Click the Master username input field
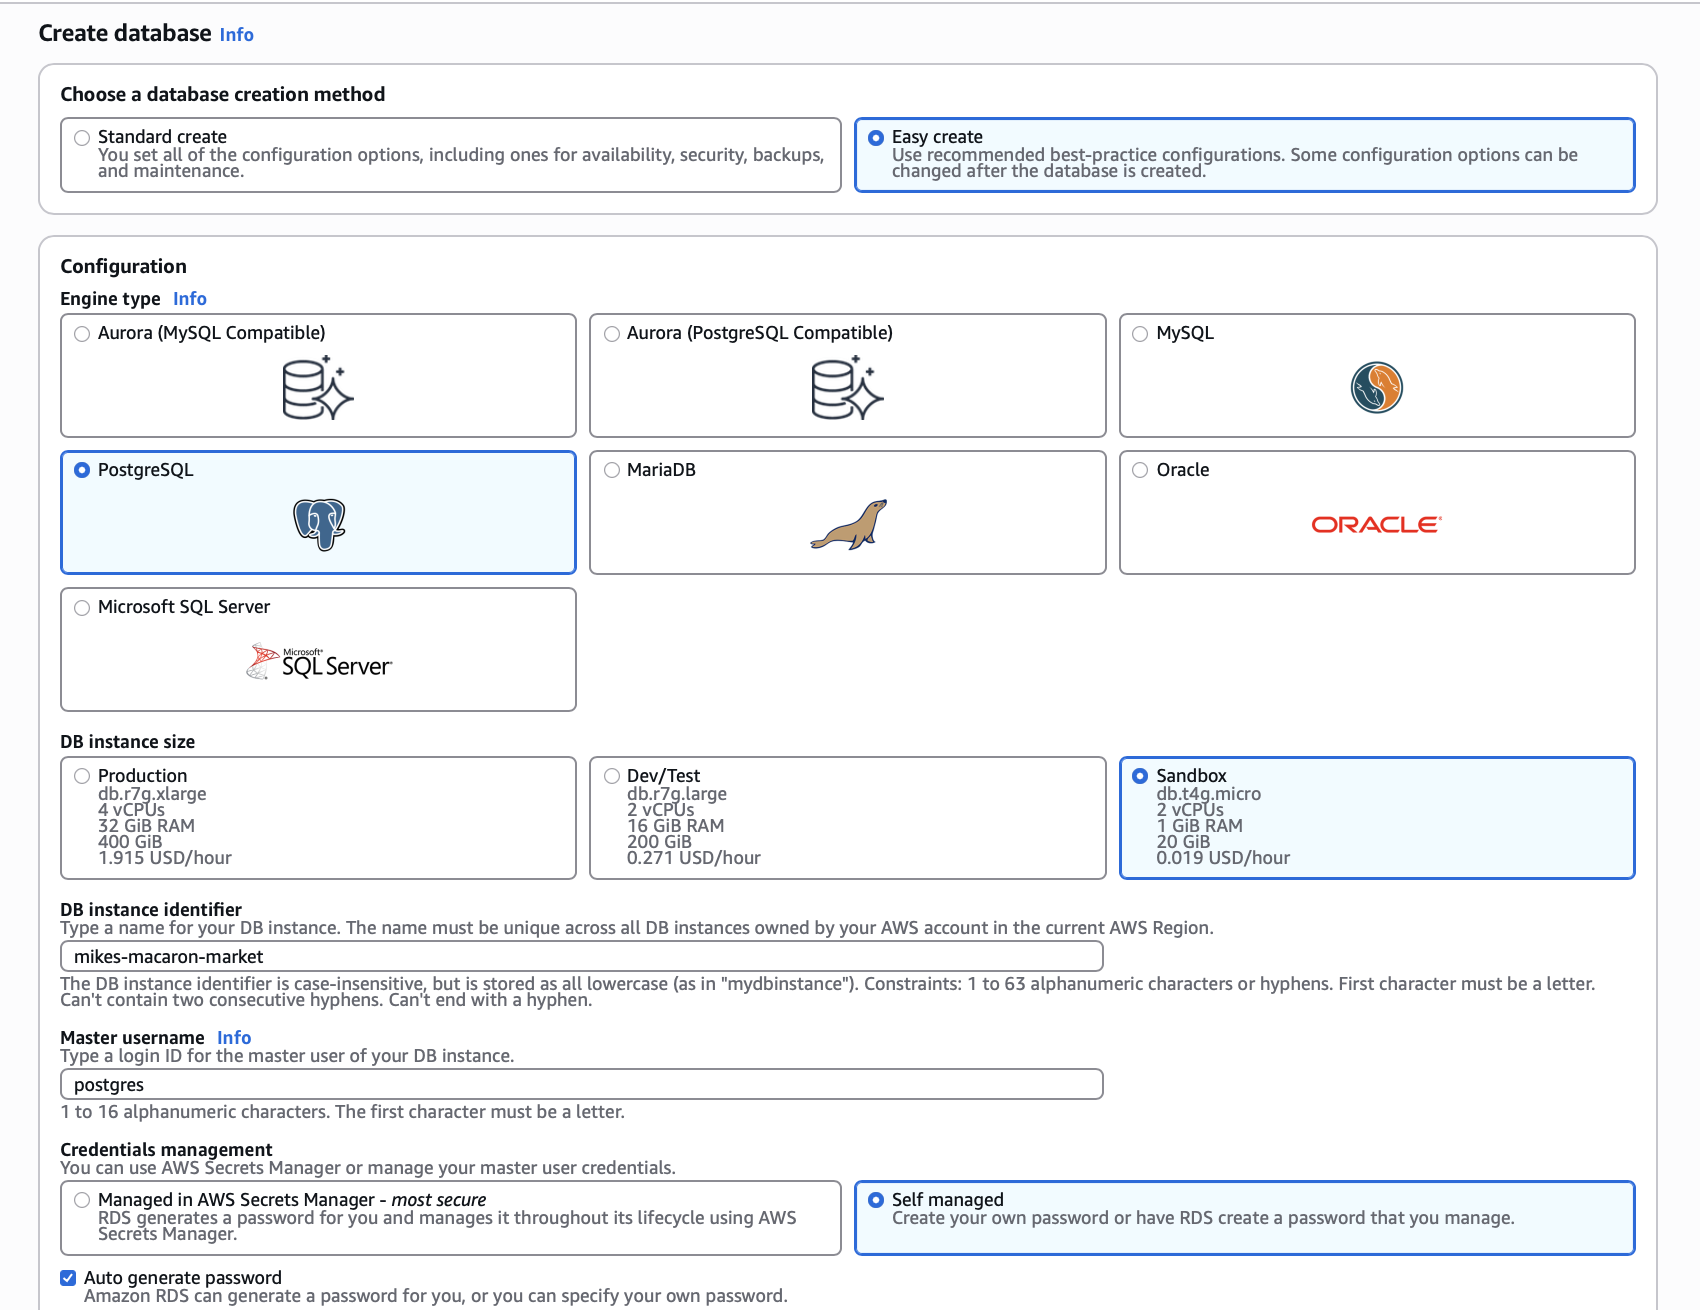 [581, 1085]
